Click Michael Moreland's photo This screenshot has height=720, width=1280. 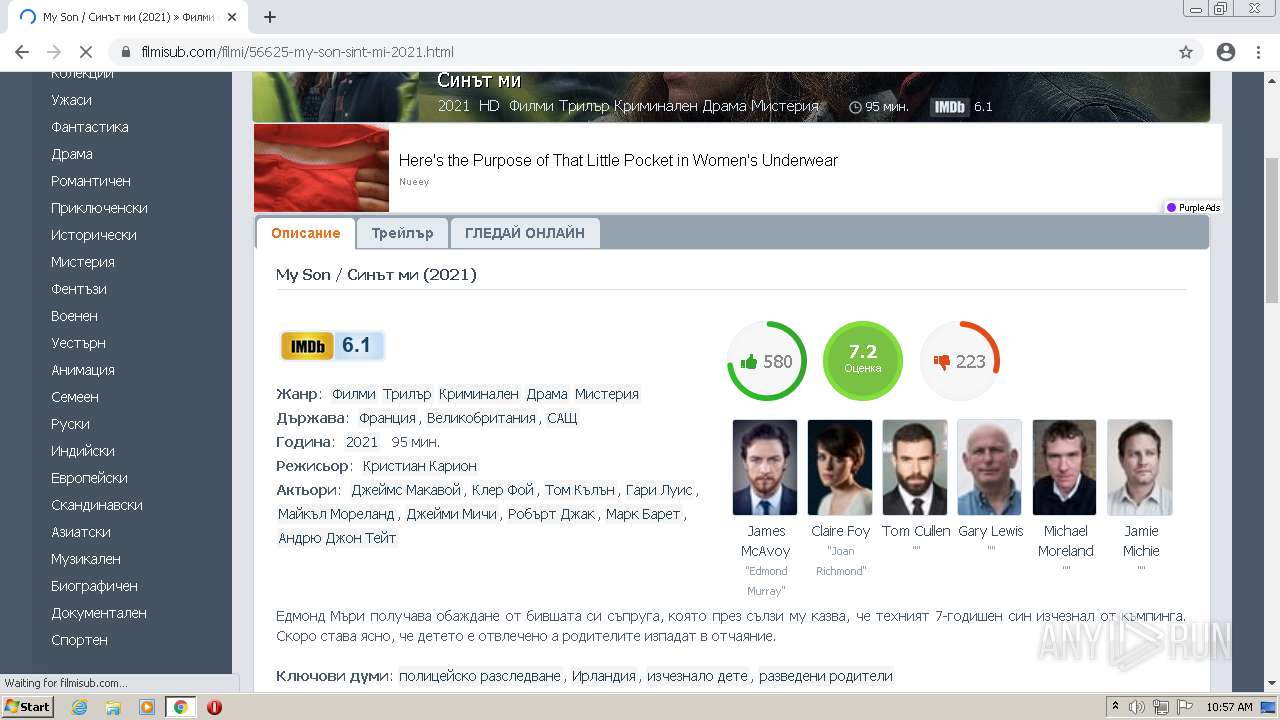(x=1065, y=467)
